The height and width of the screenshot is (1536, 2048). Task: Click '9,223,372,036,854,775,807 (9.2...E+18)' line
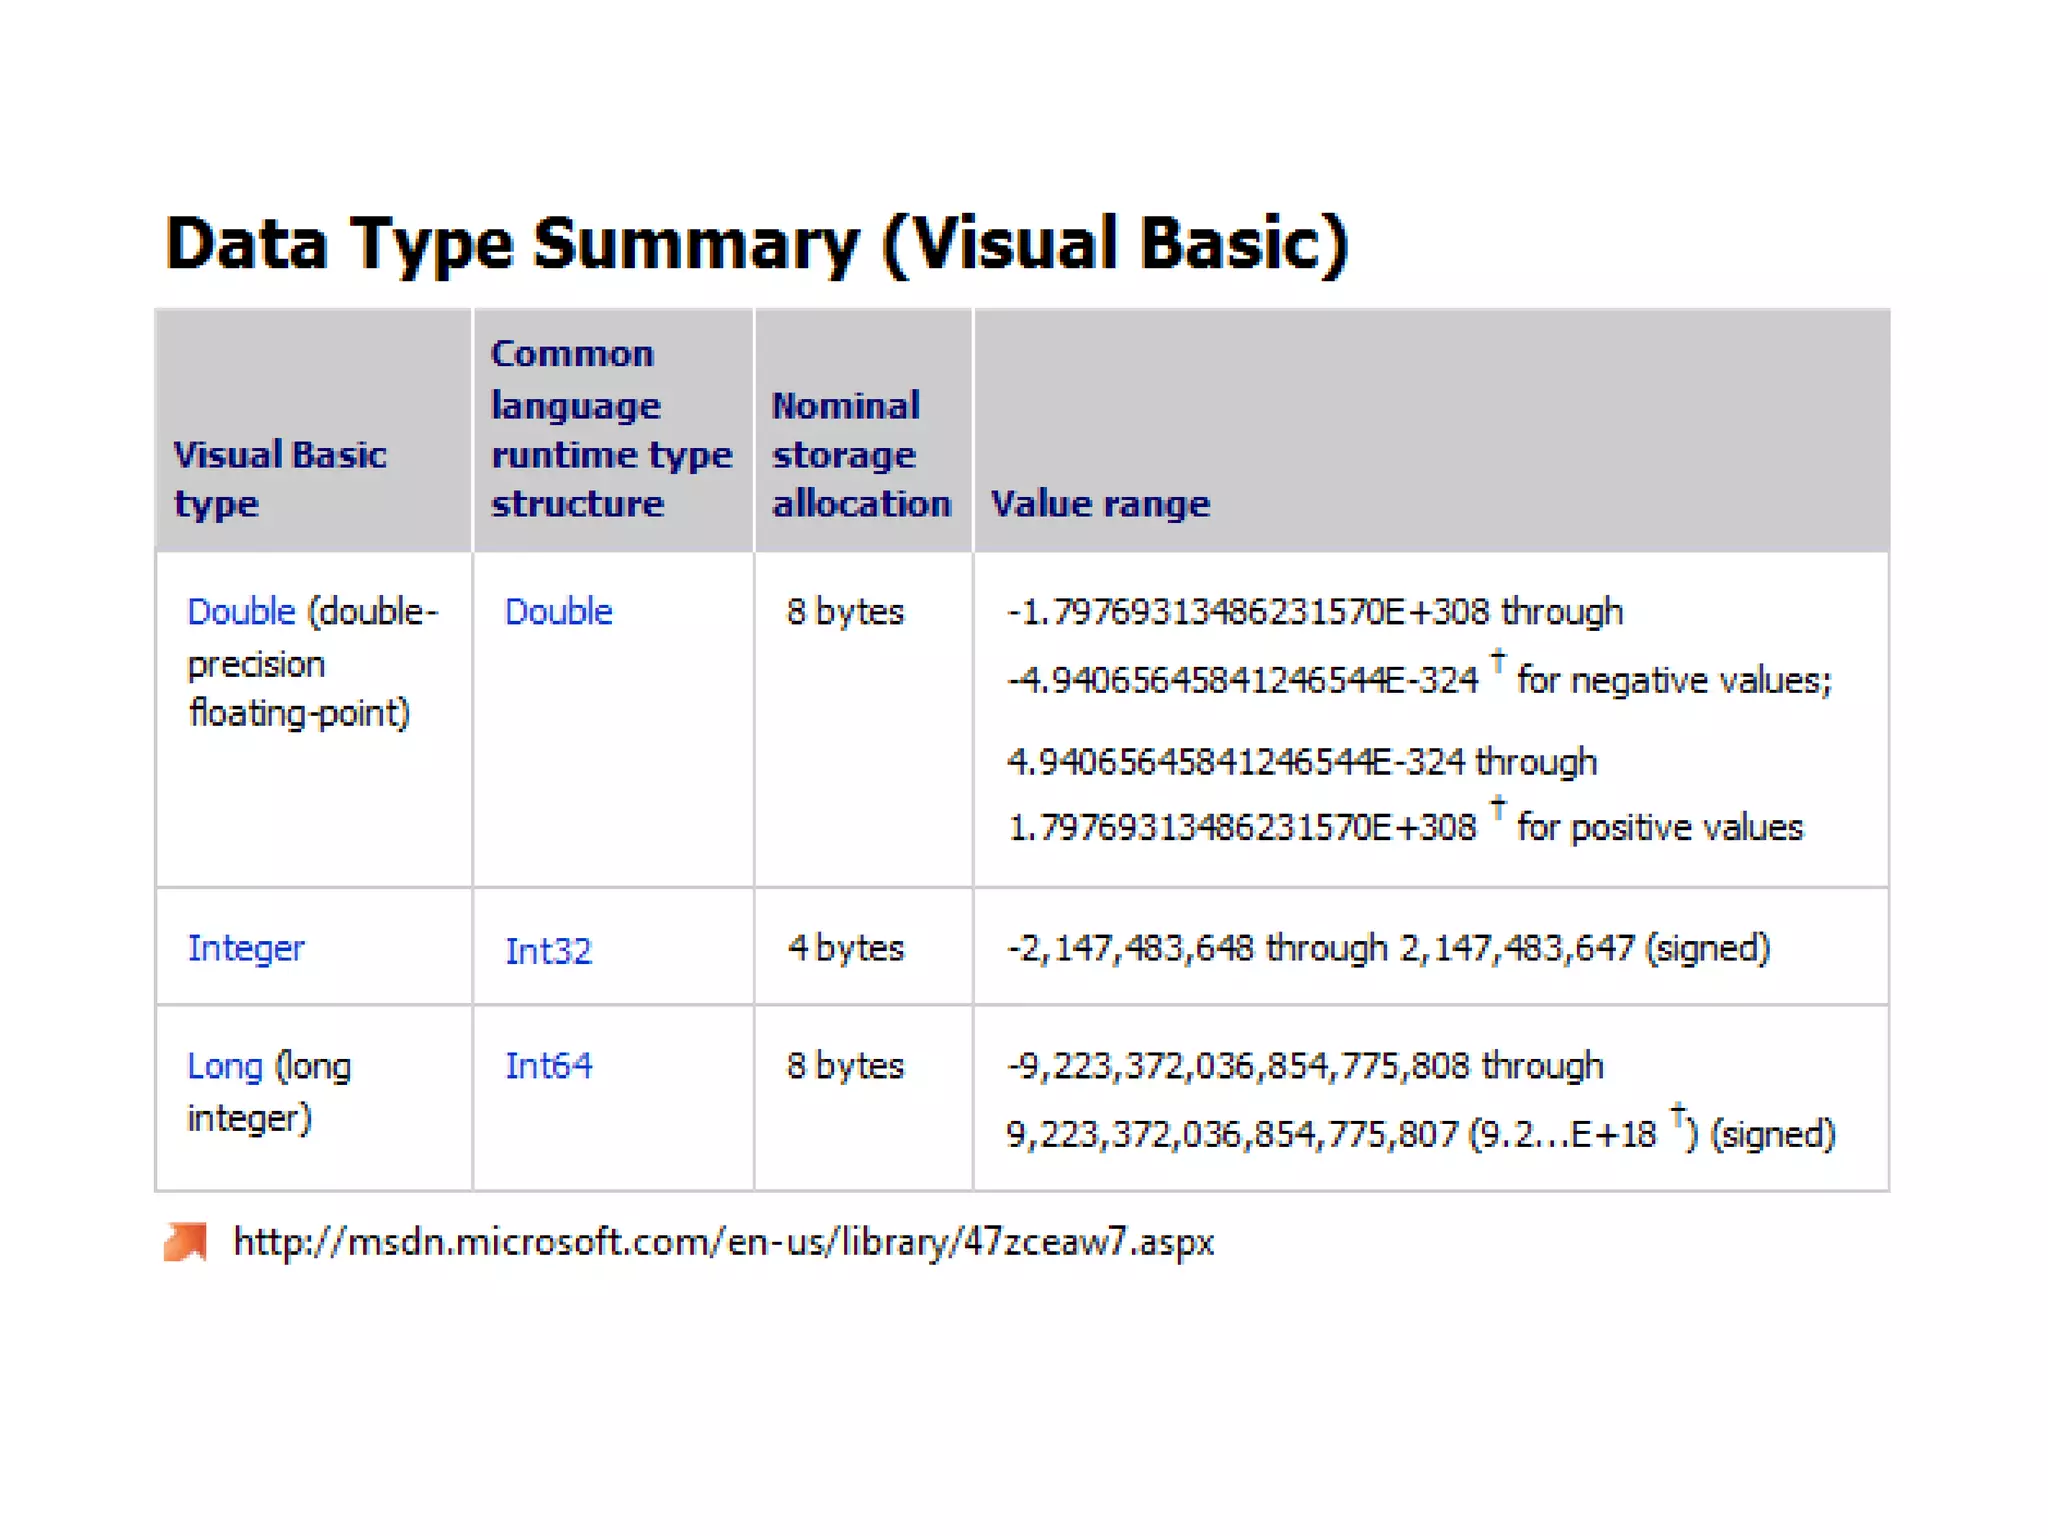coord(1421,1131)
